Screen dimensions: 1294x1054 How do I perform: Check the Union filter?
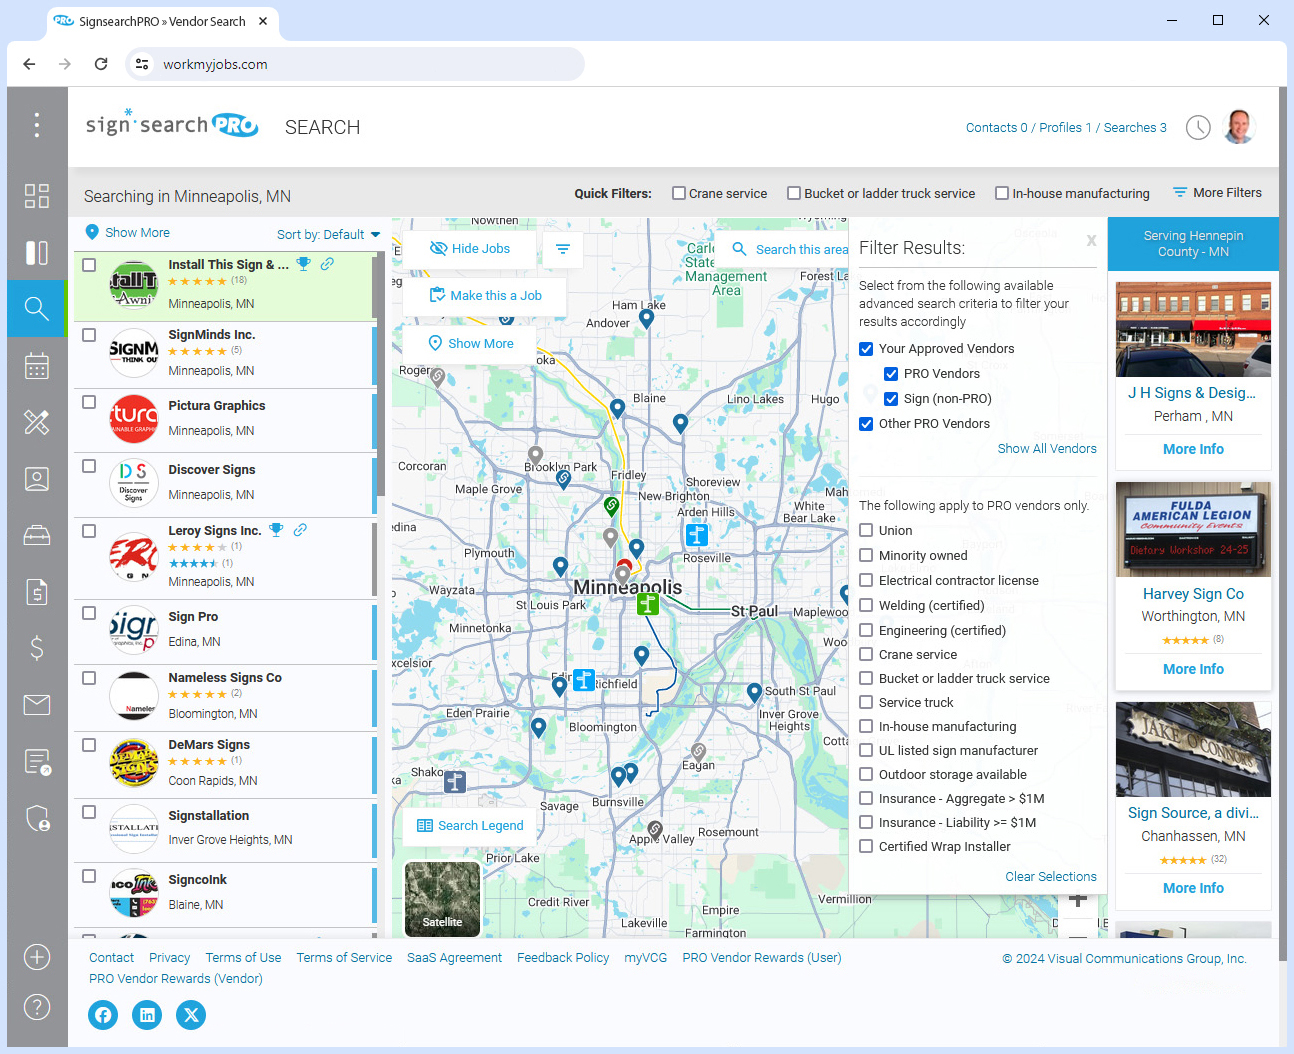click(867, 531)
